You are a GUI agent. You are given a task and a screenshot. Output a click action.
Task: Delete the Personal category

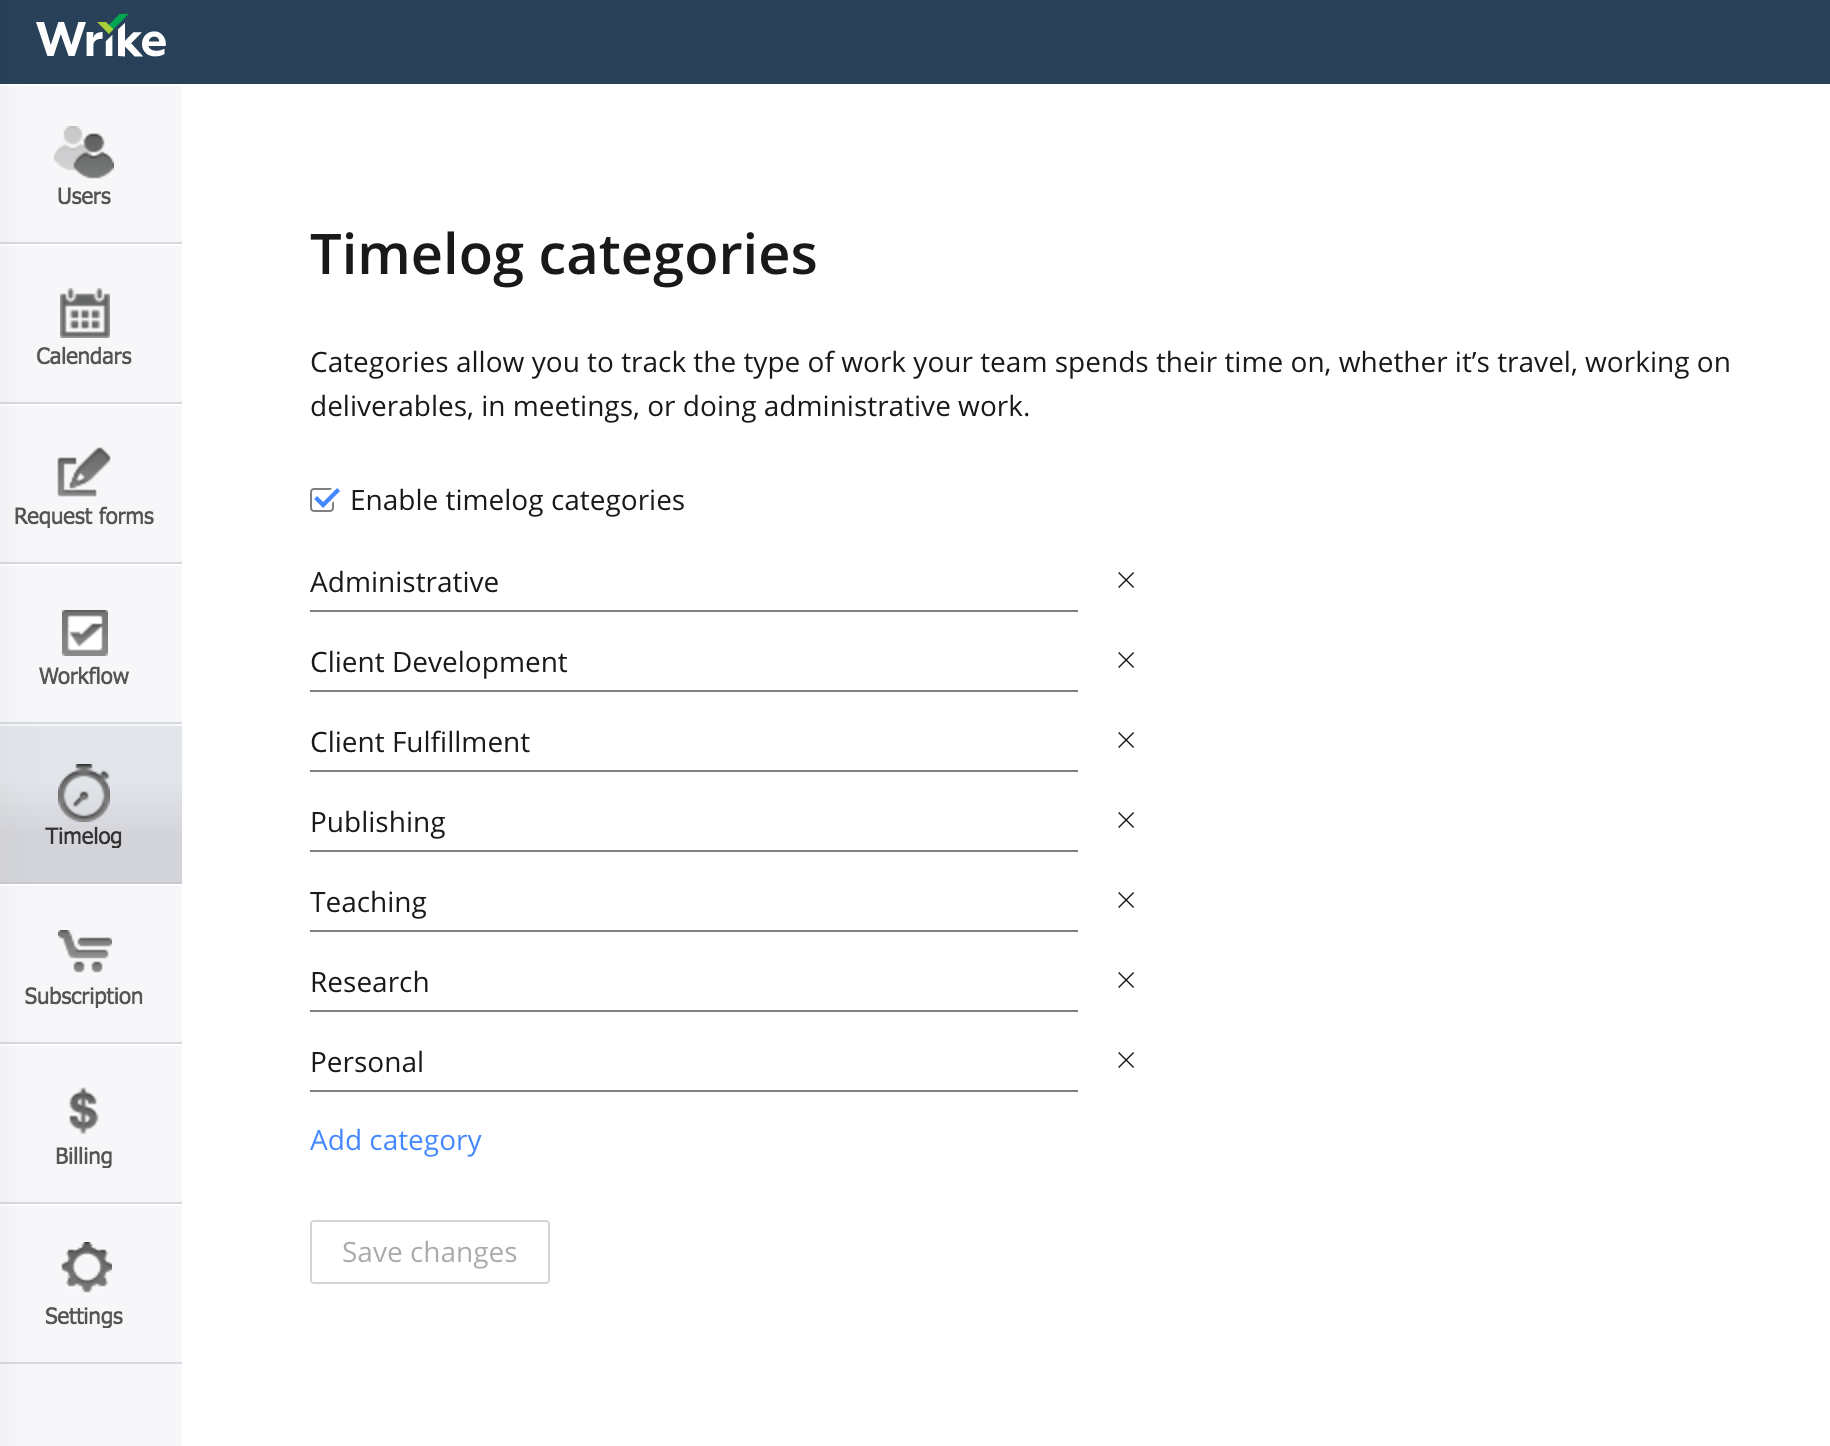pos(1126,1060)
